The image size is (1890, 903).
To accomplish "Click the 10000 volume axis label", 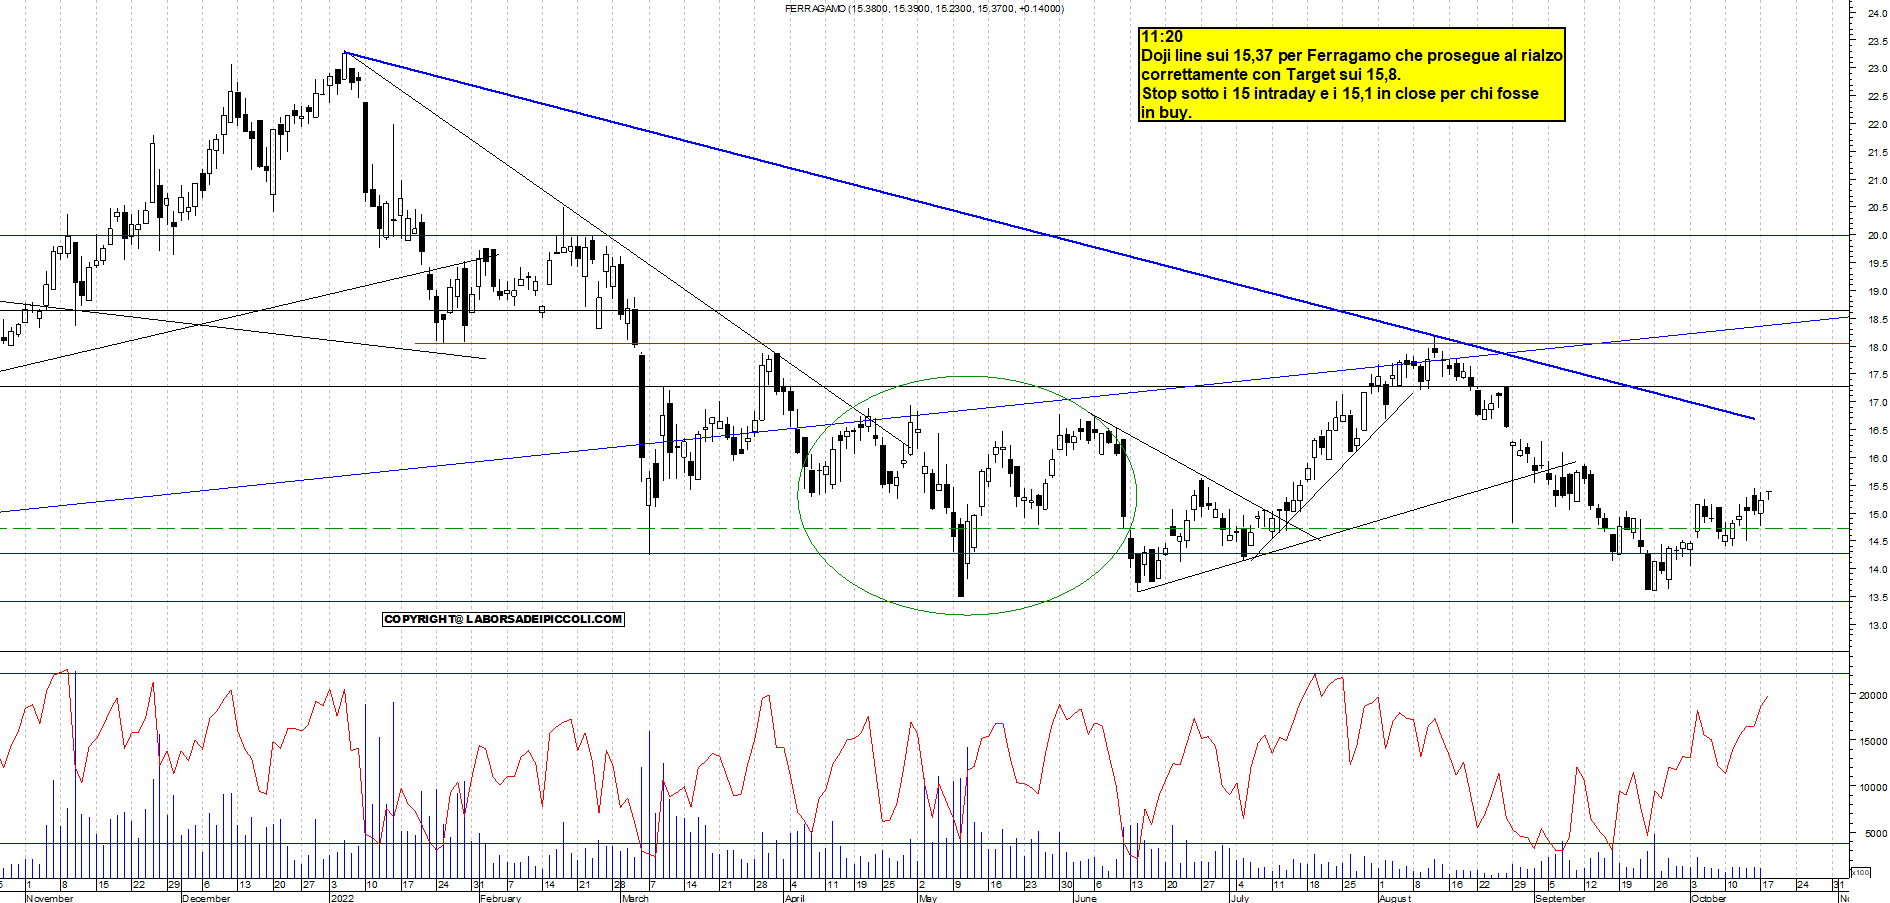I will pos(1873,788).
